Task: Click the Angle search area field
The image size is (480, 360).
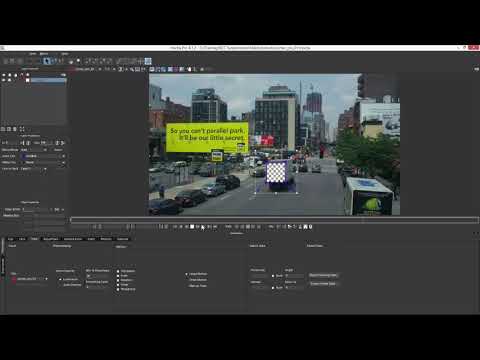Action: tap(294, 276)
